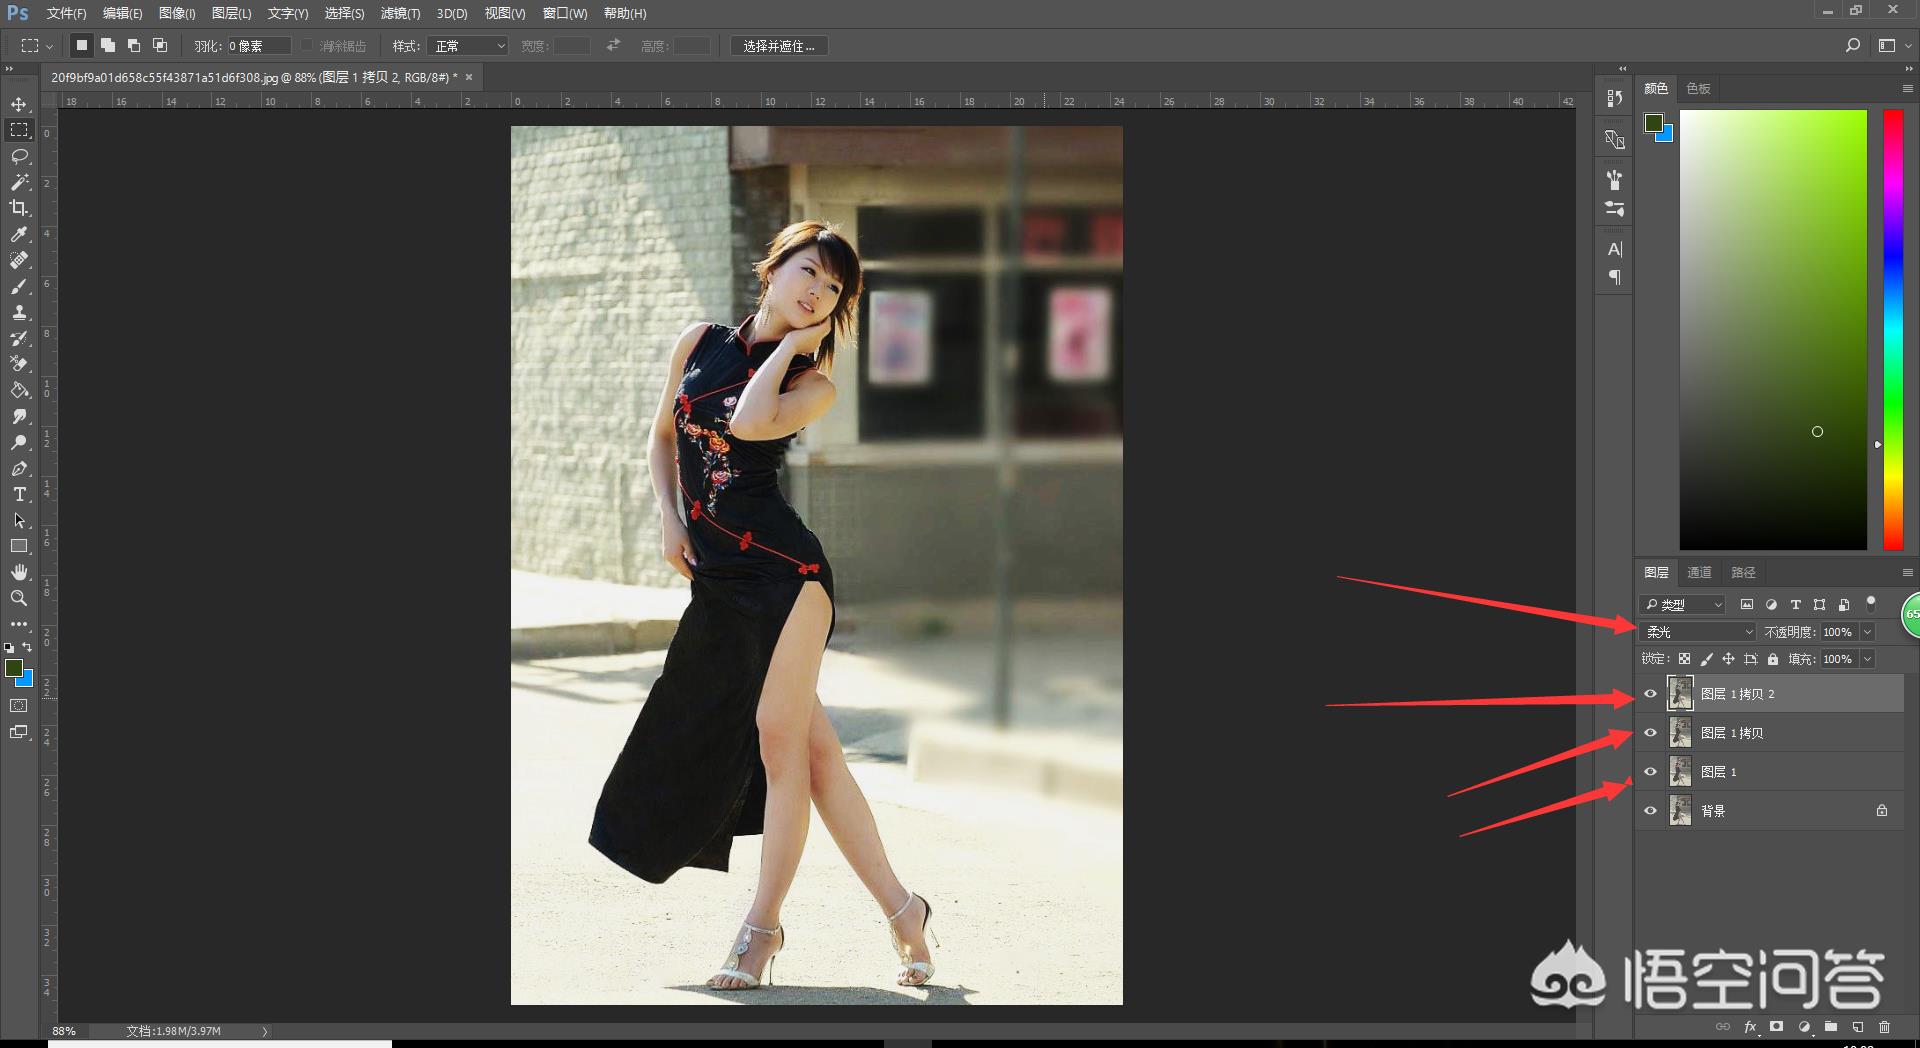Open the 图像(I) menu

[177, 13]
